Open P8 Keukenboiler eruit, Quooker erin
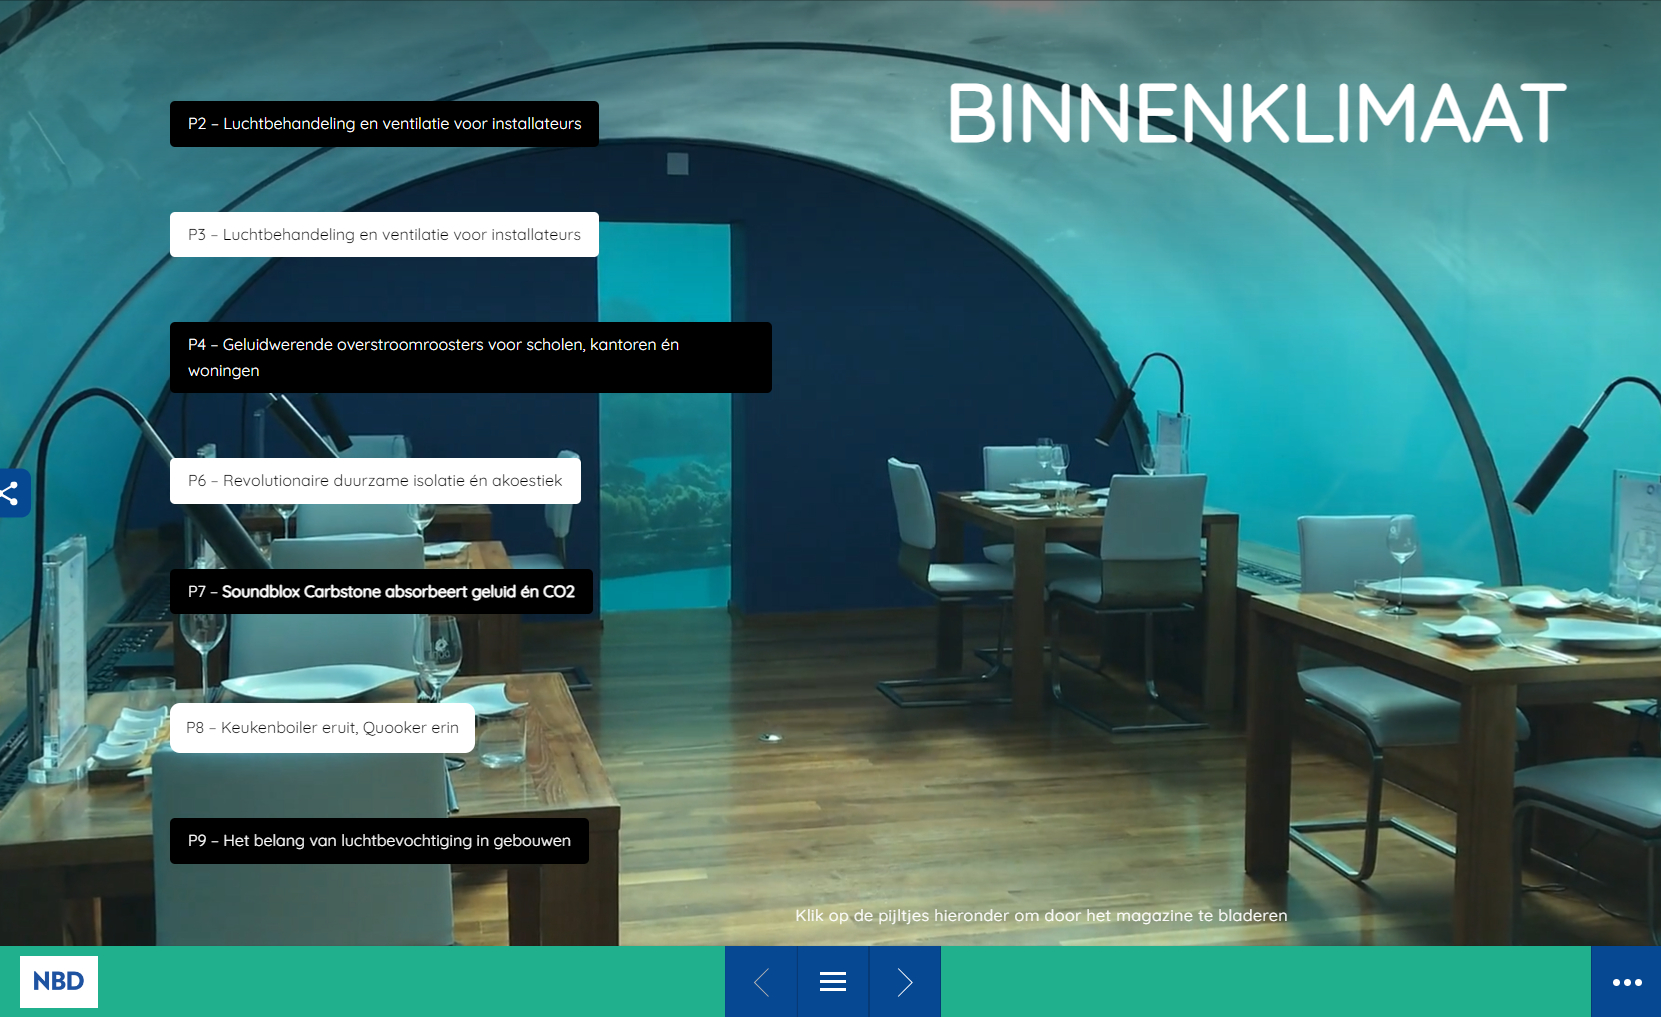The width and height of the screenshot is (1661, 1017). point(322,728)
